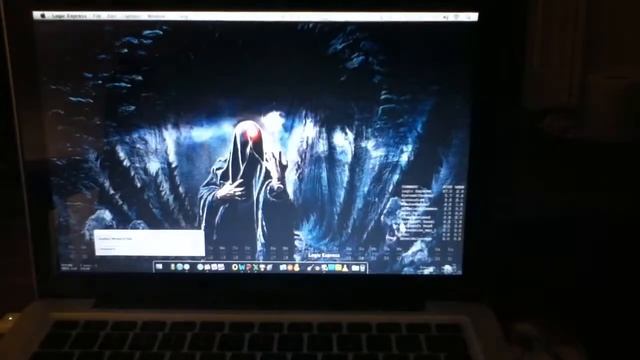Launch PowerPoint from the red P Dock icon
This screenshot has width=640, height=360.
pos(249,267)
